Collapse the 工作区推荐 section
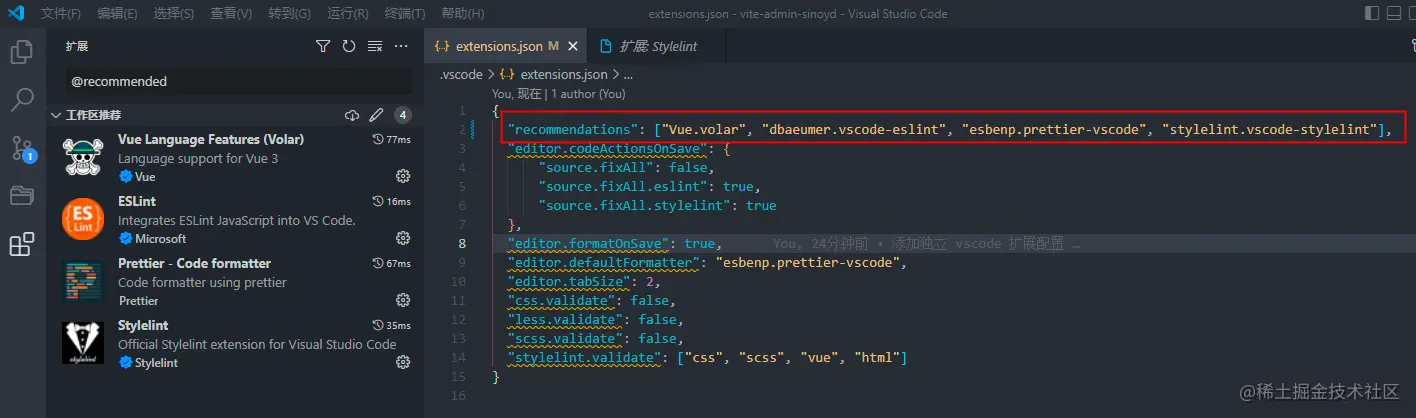The image size is (1416, 418). pos(56,115)
